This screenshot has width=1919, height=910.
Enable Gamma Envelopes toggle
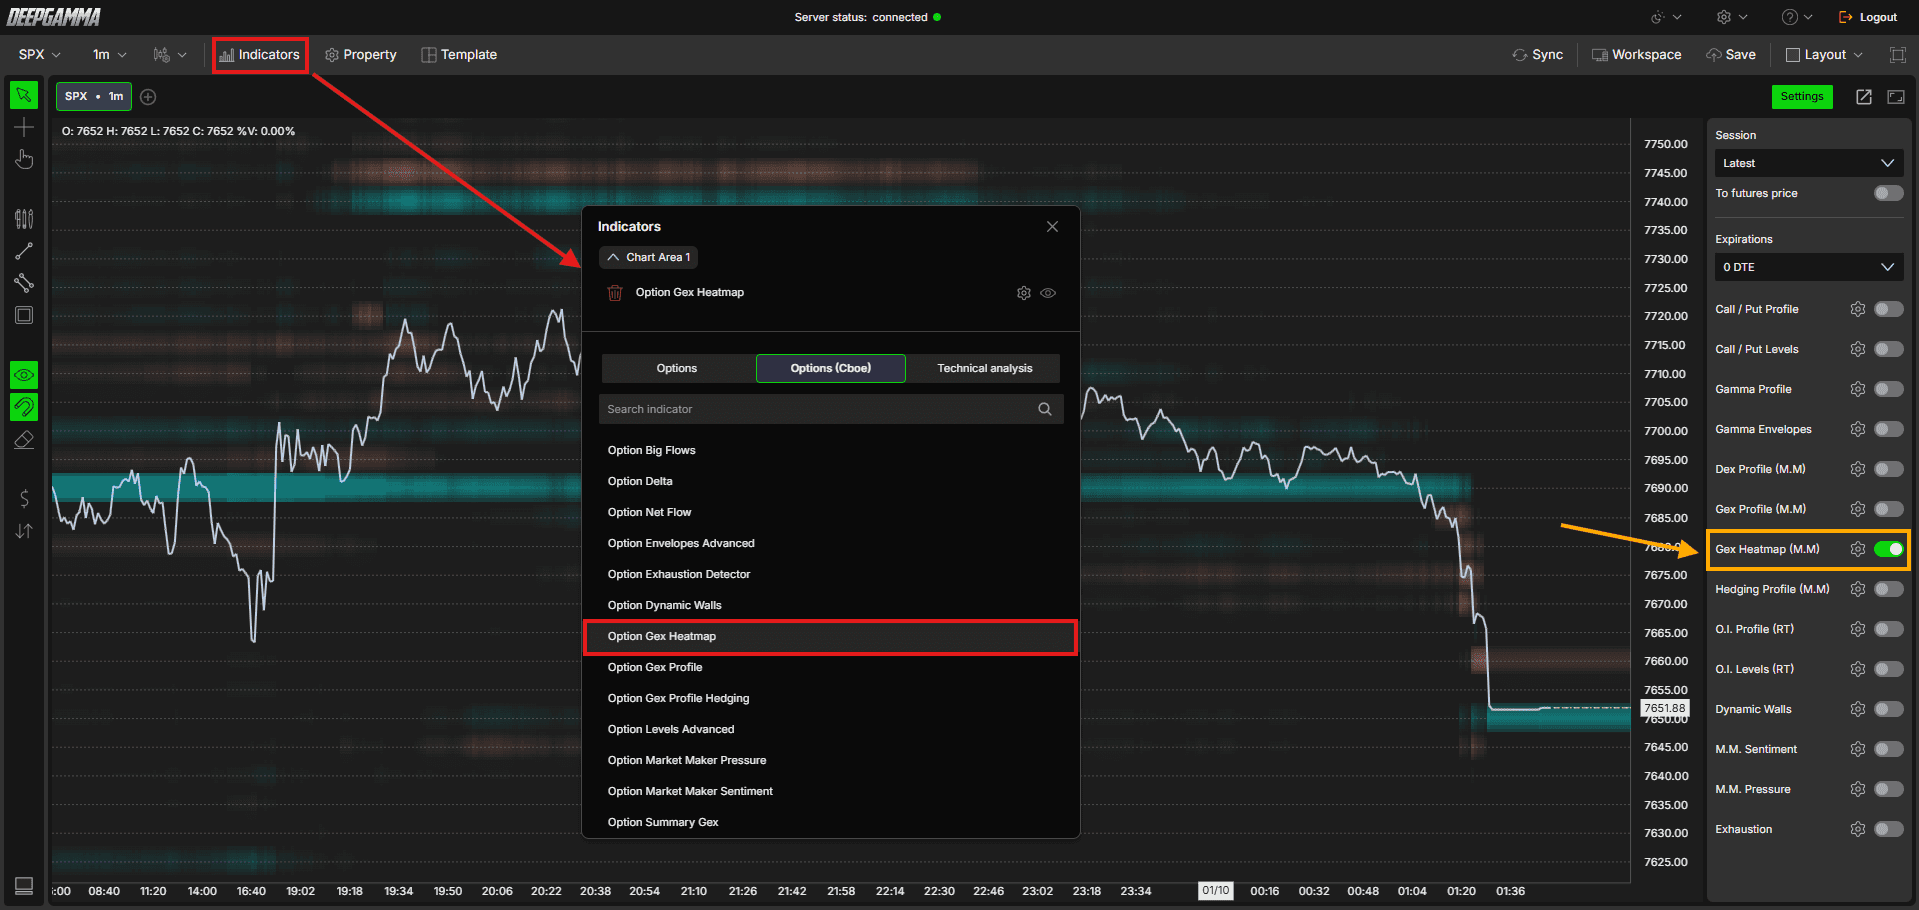point(1889,429)
